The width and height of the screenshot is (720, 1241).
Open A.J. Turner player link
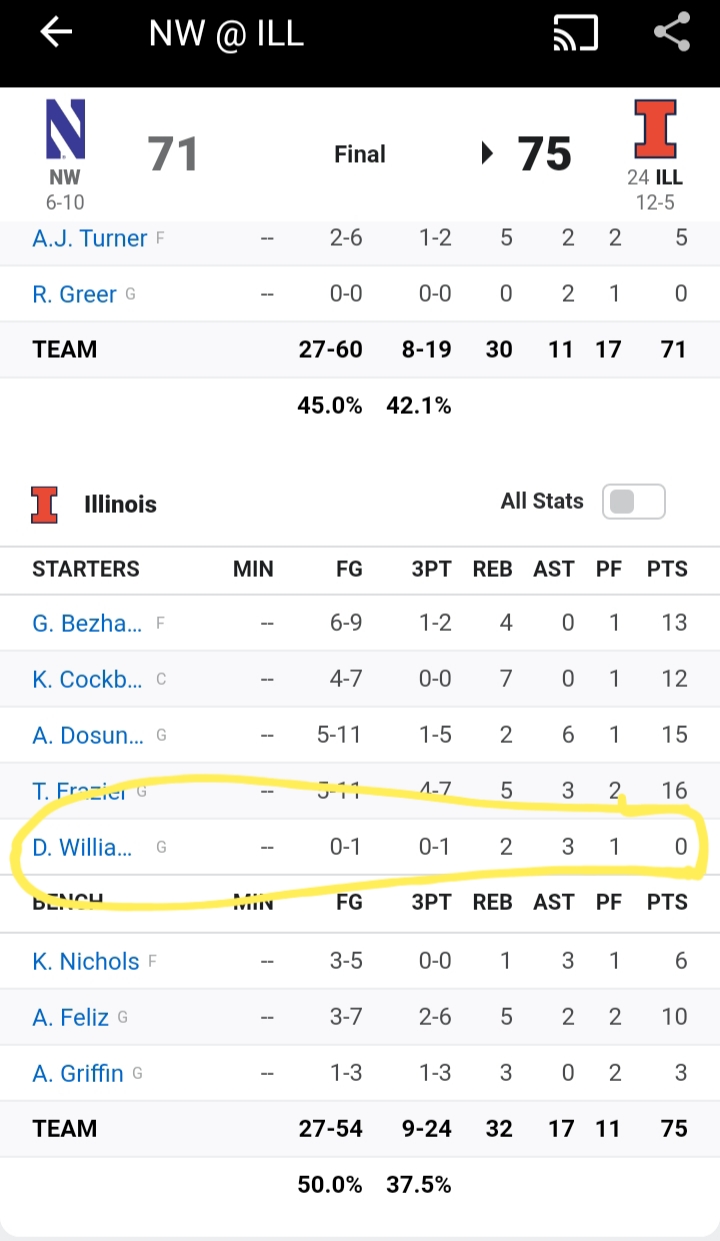tap(90, 238)
